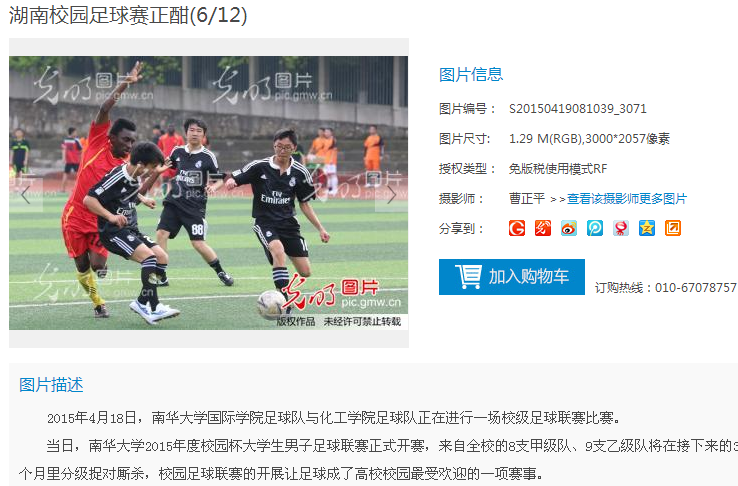Click the 图片描述 heading
738x486 pixels.
(51, 385)
